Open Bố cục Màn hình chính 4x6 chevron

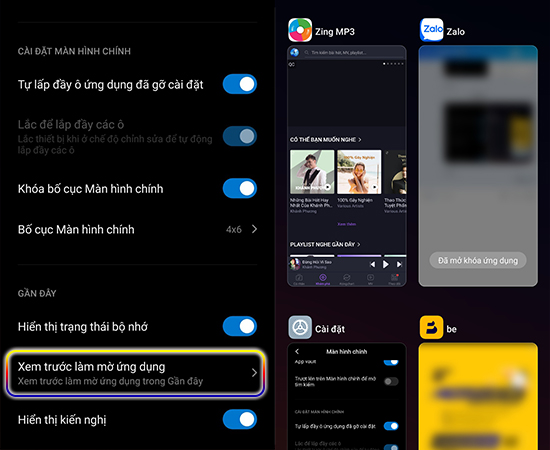click(x=254, y=229)
